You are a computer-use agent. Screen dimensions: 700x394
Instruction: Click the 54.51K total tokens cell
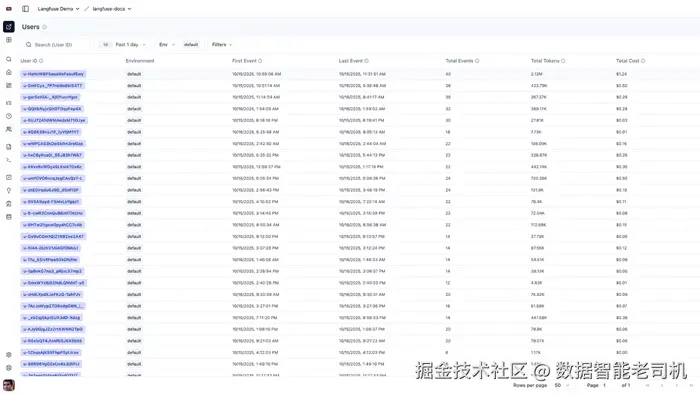click(x=537, y=260)
